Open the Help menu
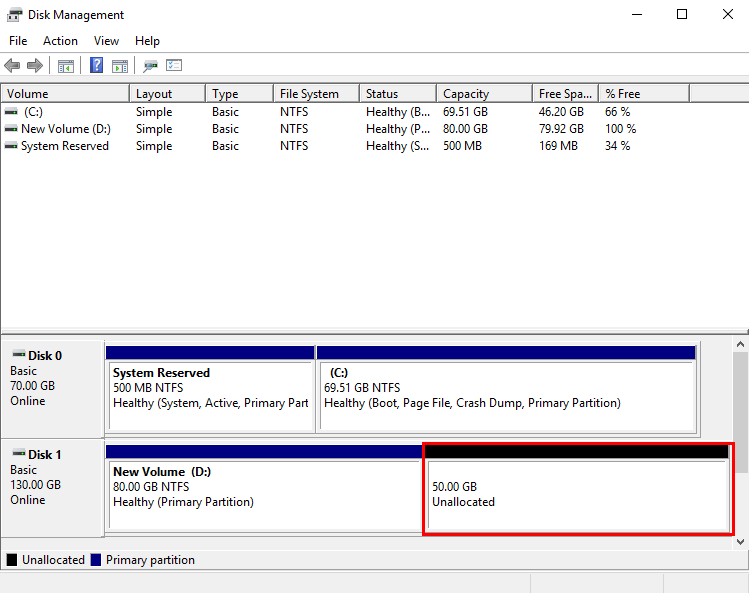Screen dimensions: 749x593 [x=147, y=41]
